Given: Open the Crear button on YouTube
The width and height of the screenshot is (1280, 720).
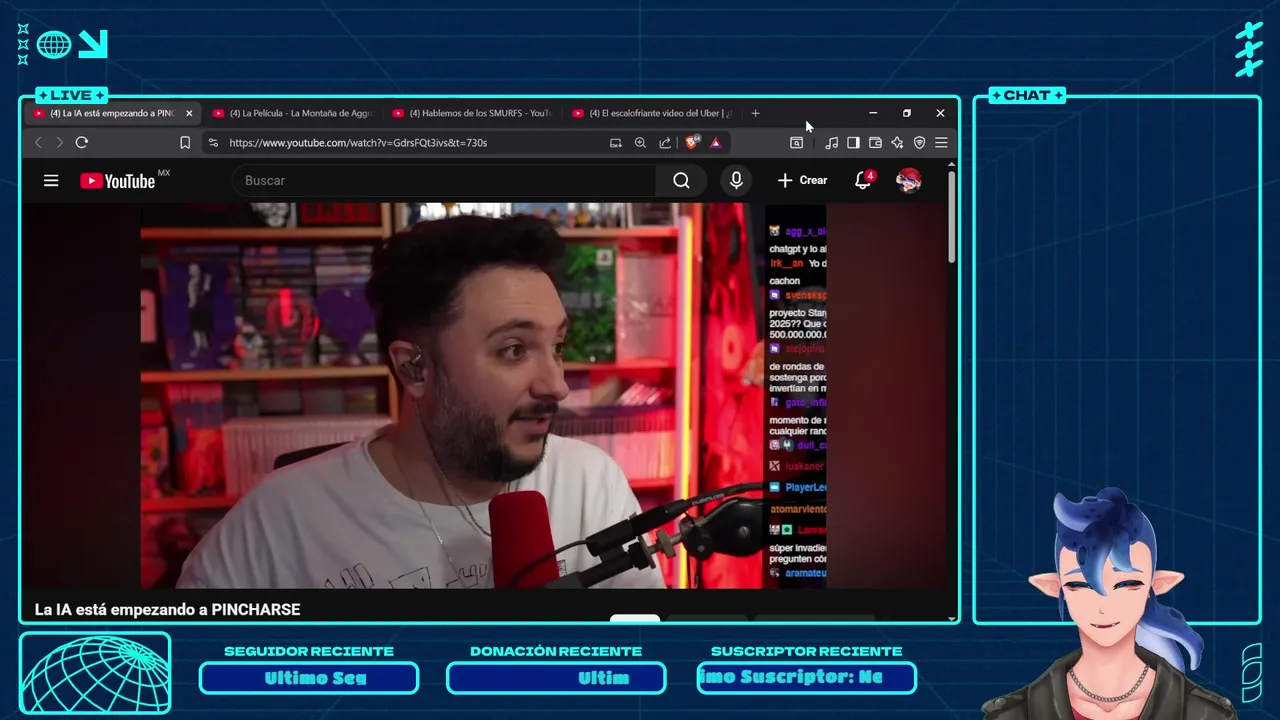Looking at the screenshot, I should click(x=802, y=181).
